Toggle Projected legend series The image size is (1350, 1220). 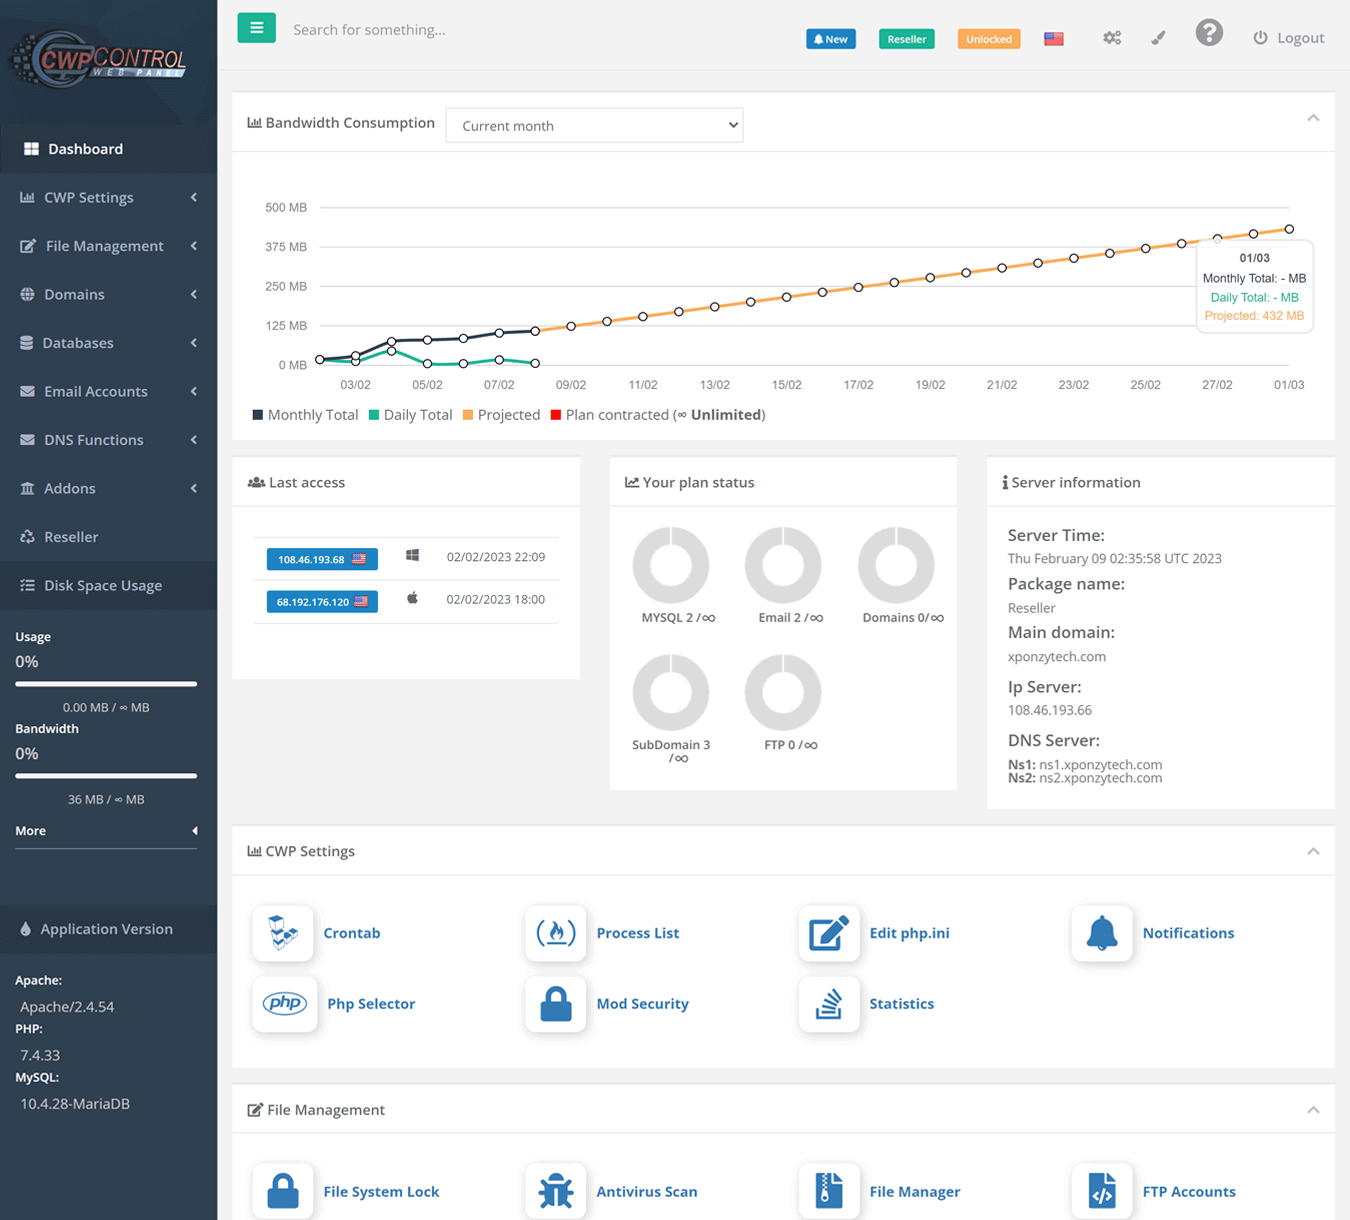click(x=501, y=415)
